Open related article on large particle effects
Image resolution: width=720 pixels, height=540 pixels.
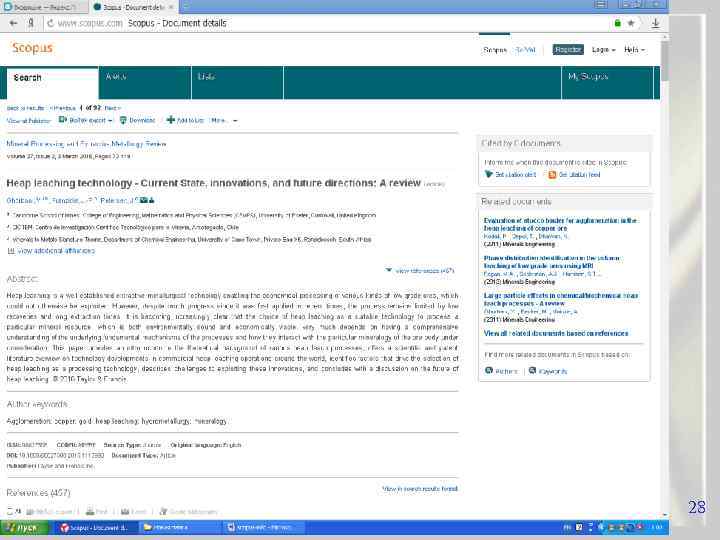[561, 299]
